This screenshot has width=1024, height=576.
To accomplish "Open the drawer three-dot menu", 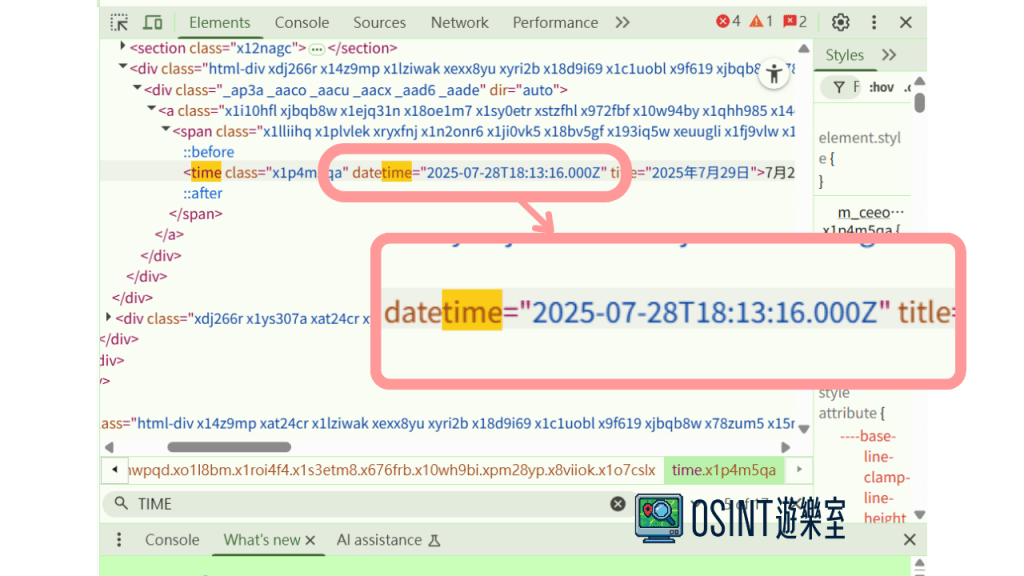I will (119, 540).
